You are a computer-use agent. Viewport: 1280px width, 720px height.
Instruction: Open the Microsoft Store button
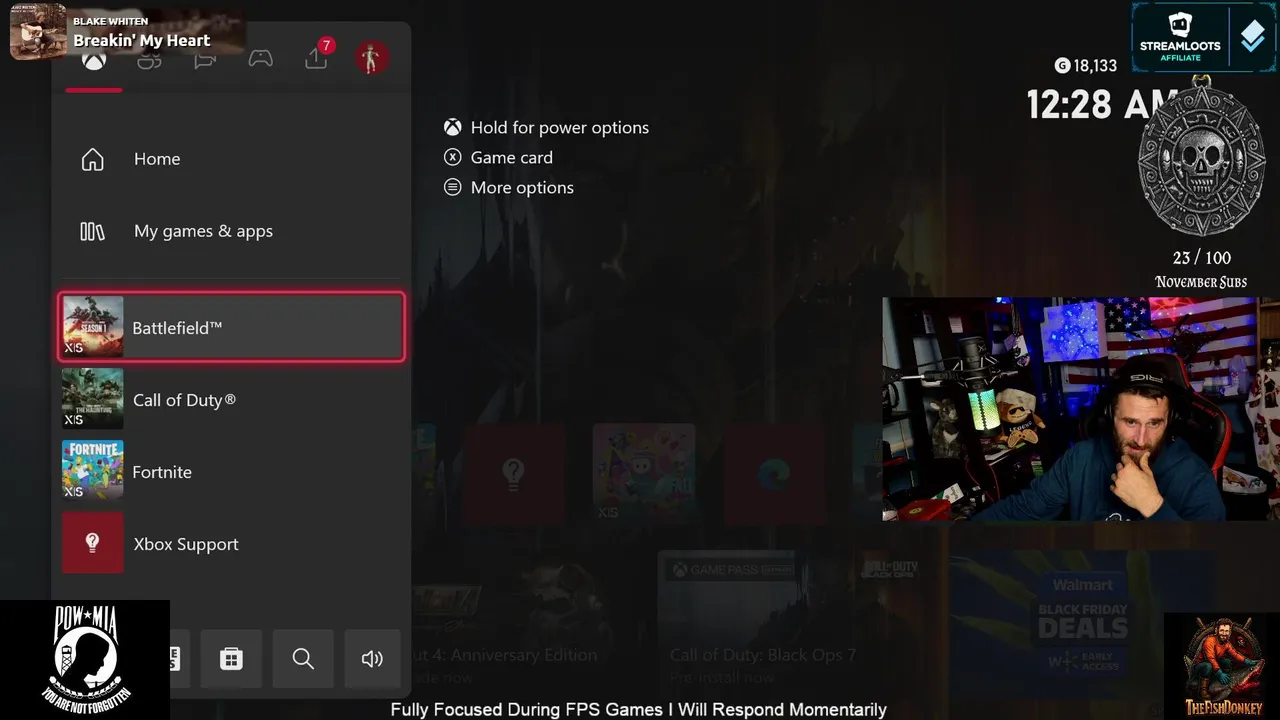point(231,658)
